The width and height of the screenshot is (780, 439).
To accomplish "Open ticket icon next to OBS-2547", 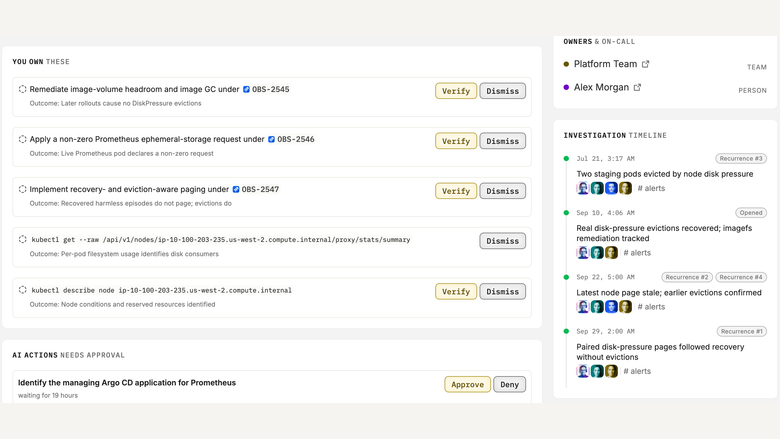I will (x=236, y=189).
